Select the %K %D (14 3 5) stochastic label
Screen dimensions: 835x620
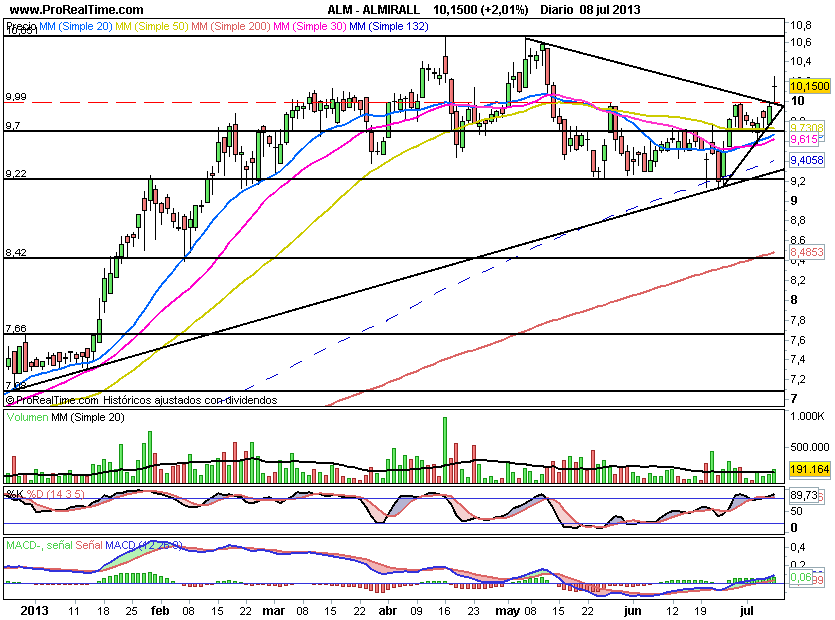[45, 494]
